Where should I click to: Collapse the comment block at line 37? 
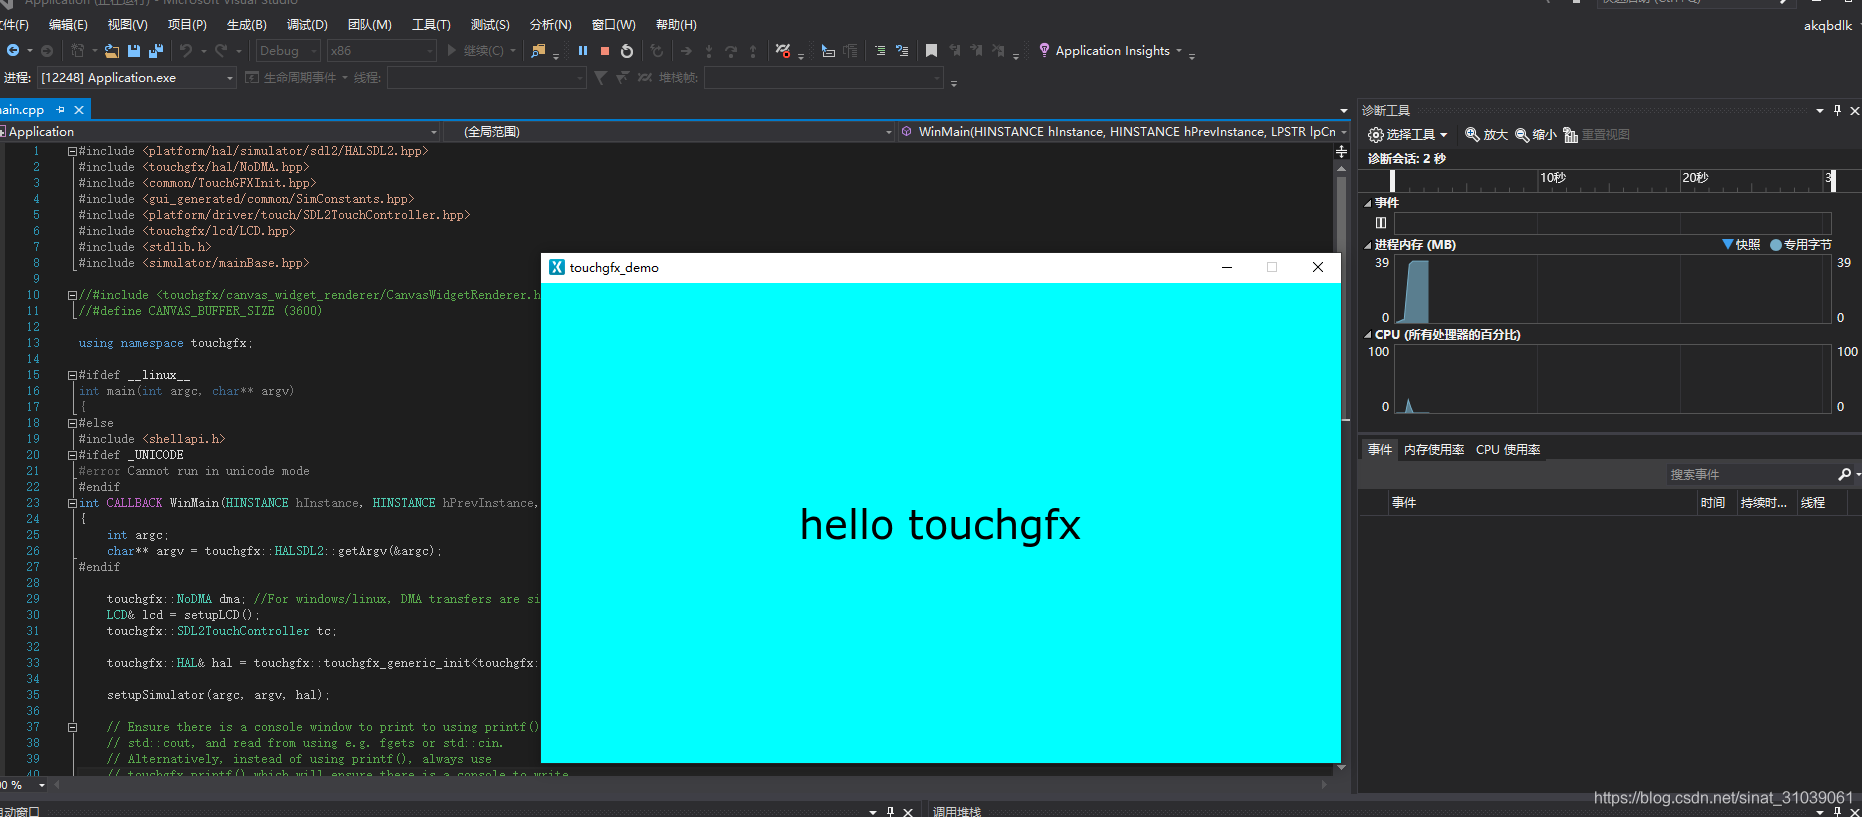[72, 727]
